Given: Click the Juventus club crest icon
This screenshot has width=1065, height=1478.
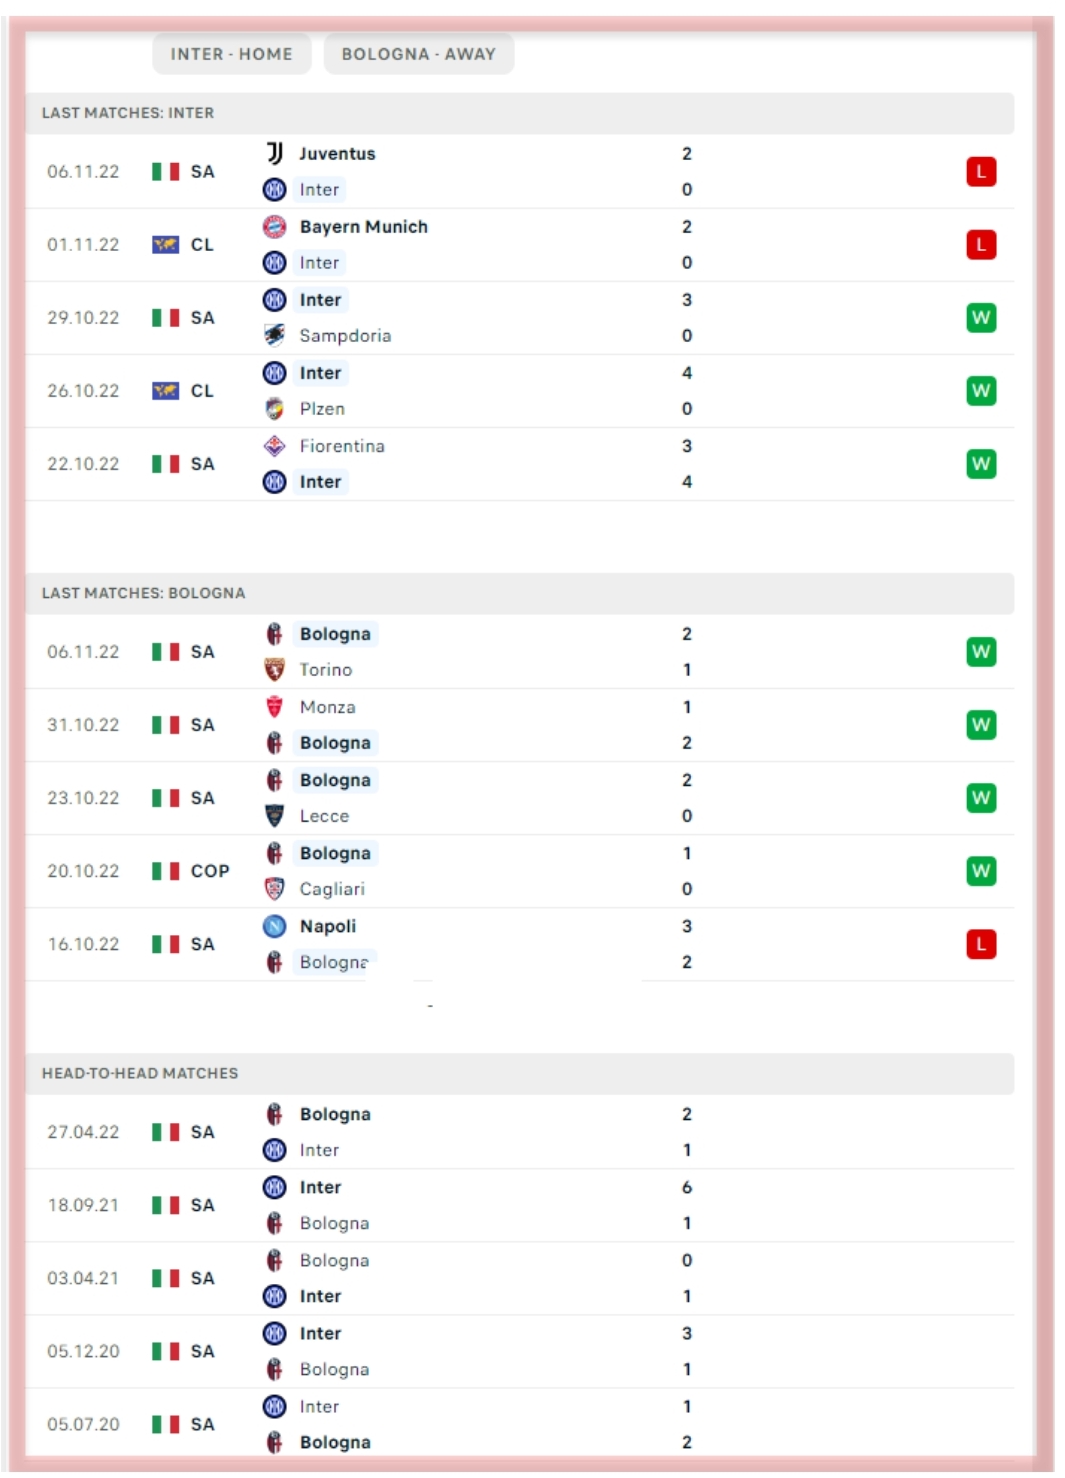Looking at the screenshot, I should (274, 153).
